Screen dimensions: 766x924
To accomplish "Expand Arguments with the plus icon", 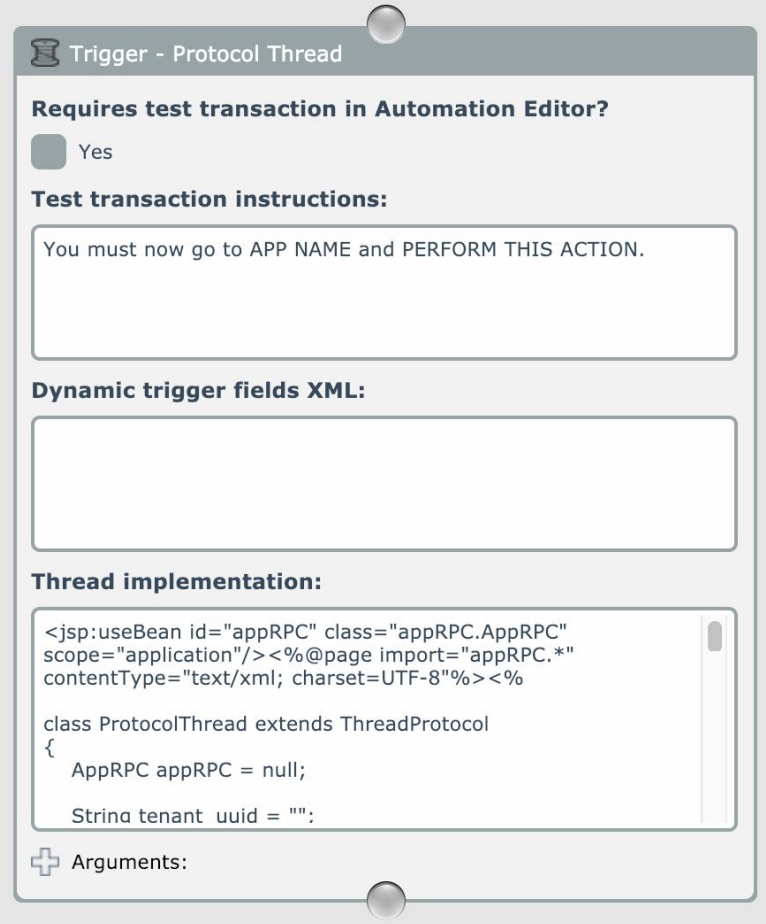I will (45, 861).
